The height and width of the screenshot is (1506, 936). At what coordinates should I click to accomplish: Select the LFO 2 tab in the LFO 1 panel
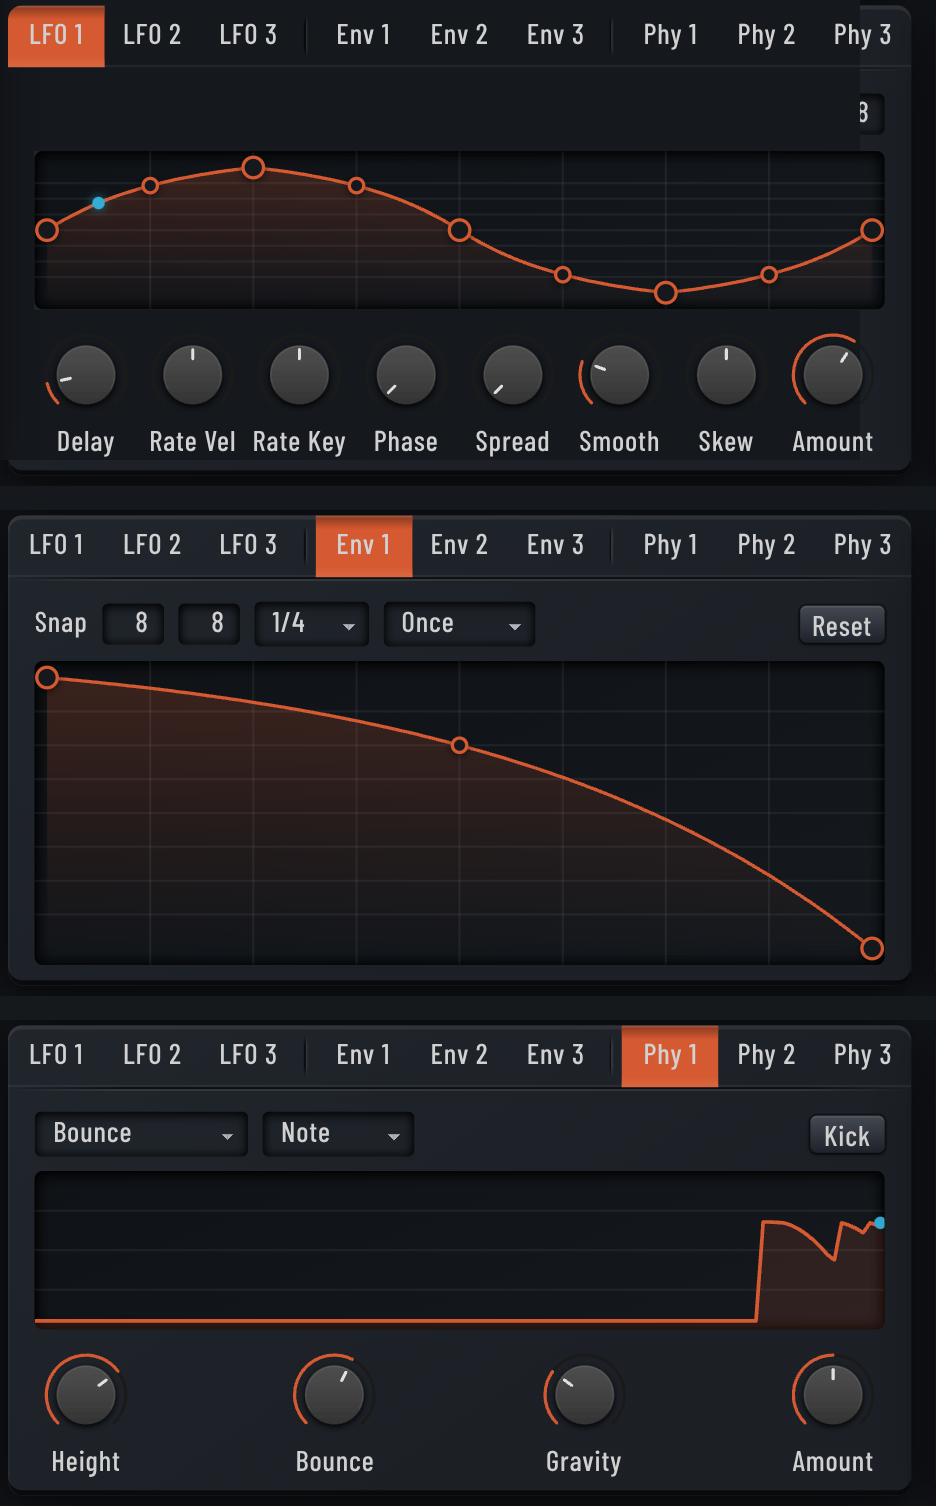point(152,35)
